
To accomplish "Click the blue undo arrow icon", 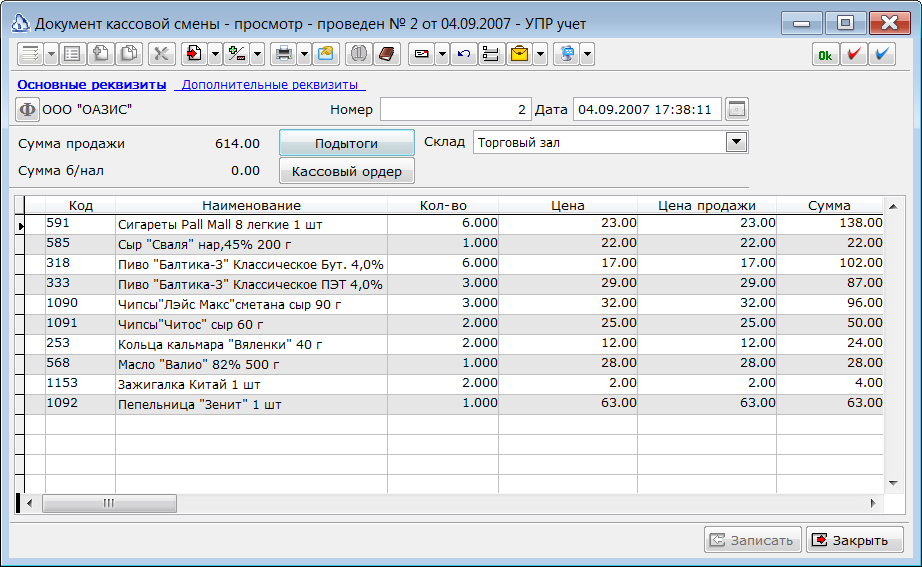I will click(x=464, y=54).
